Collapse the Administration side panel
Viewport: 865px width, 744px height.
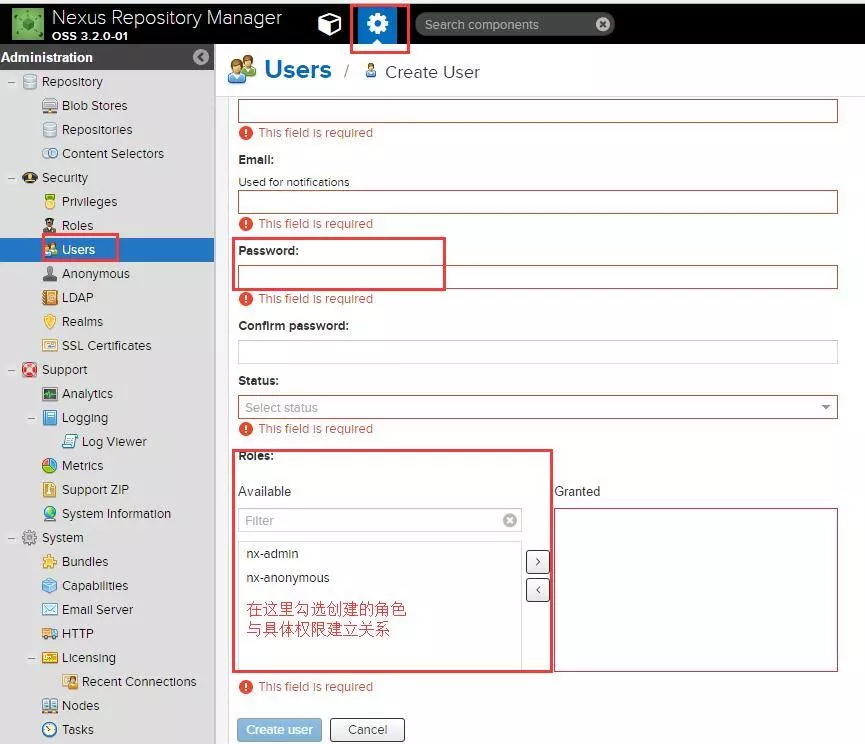[x=201, y=57]
